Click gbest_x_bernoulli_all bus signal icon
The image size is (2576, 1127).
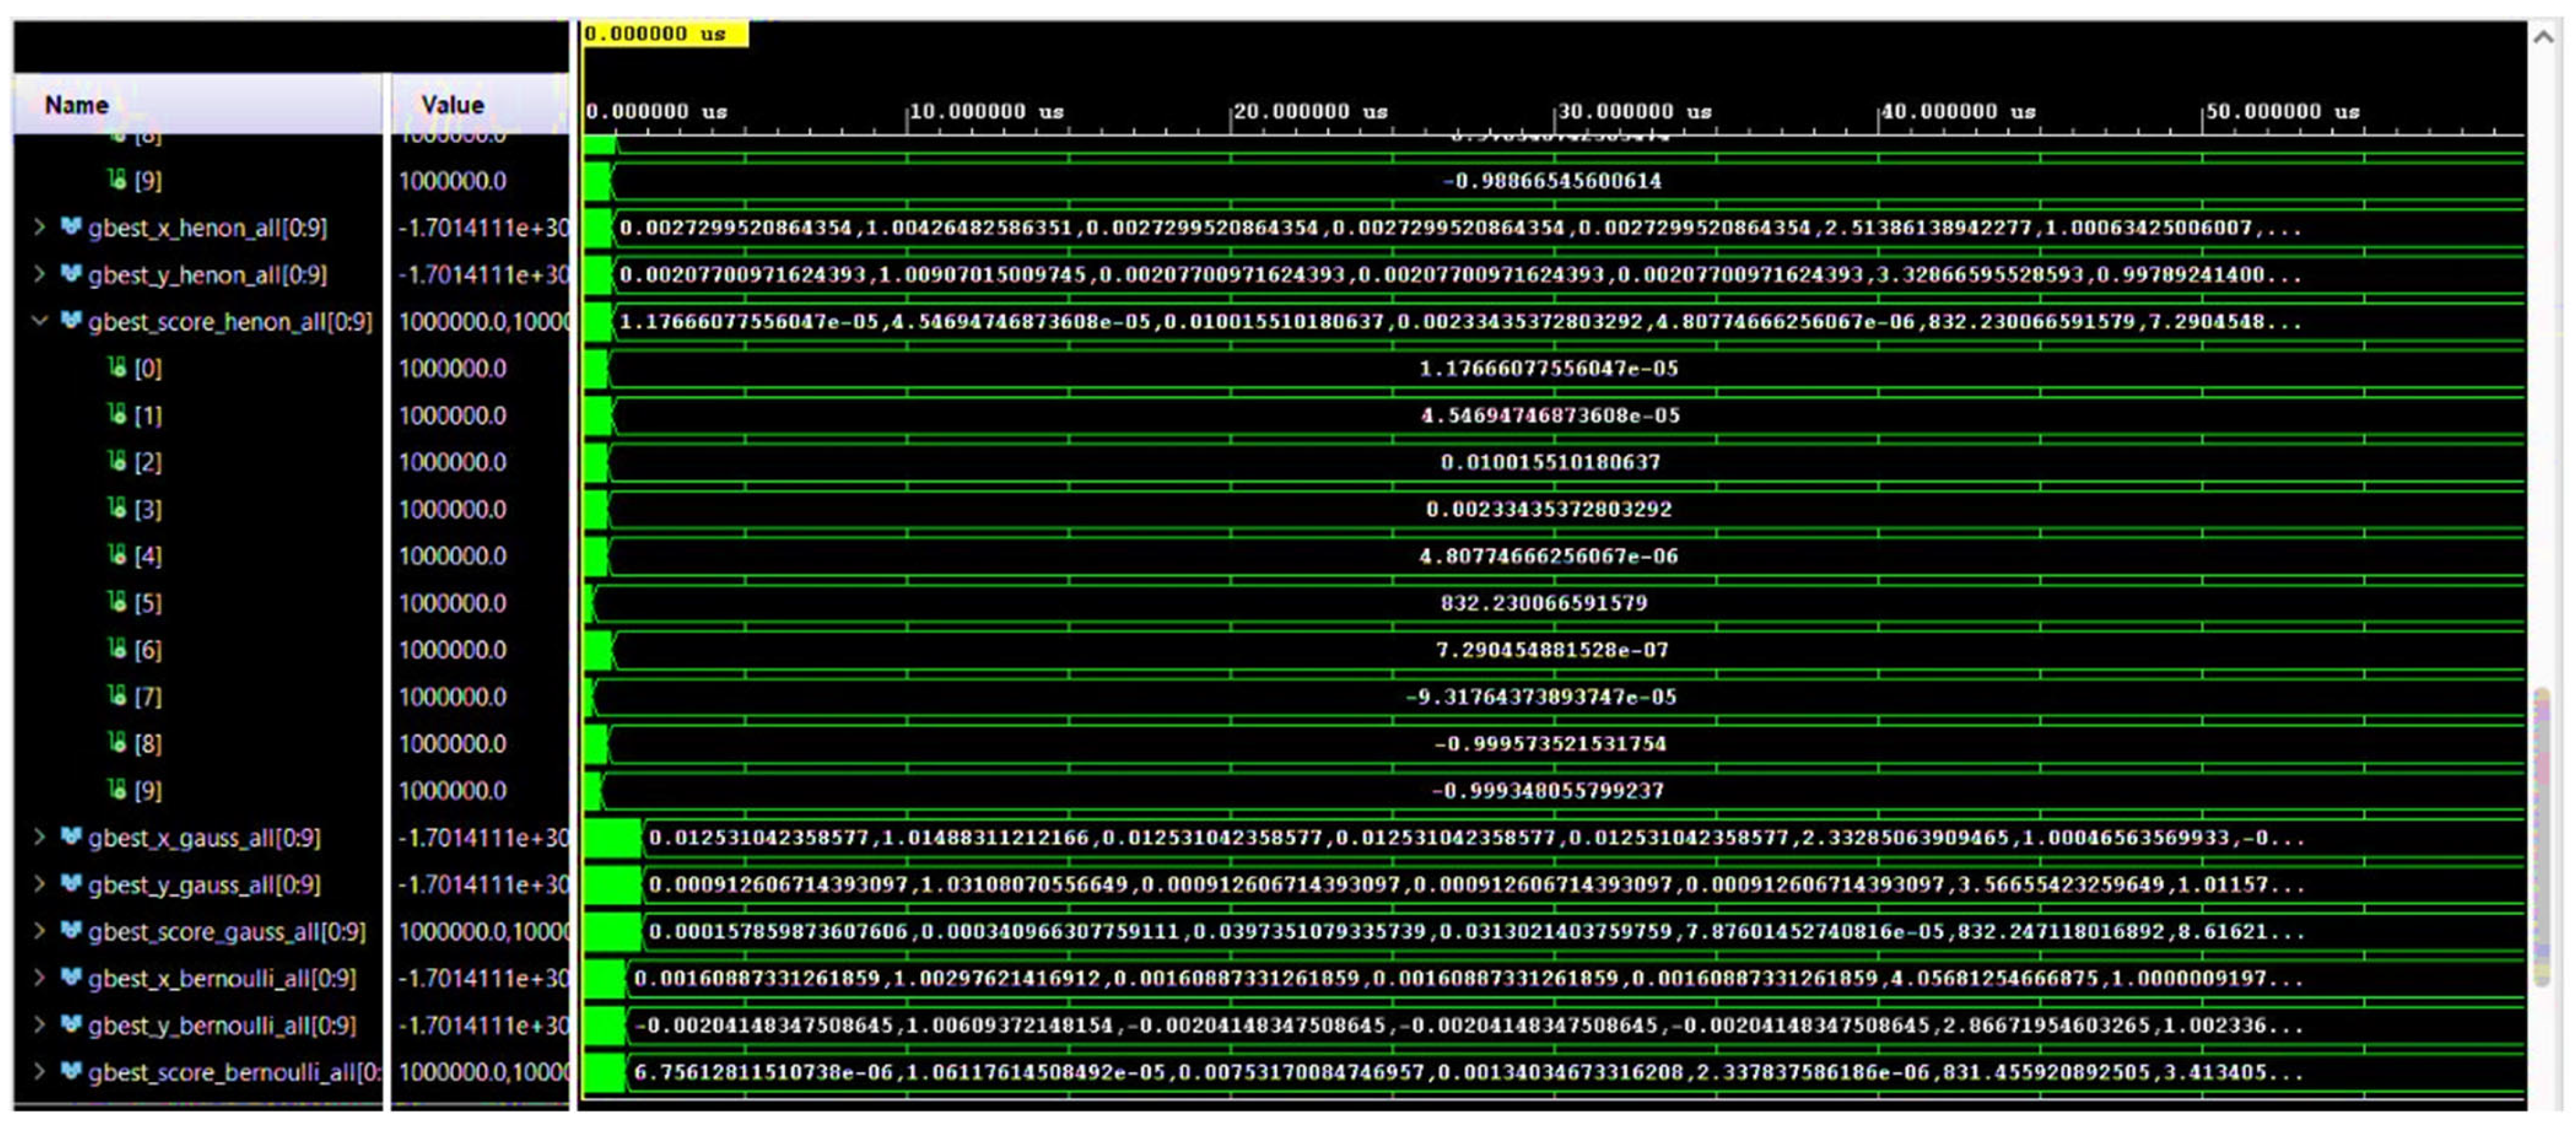[x=70, y=978]
